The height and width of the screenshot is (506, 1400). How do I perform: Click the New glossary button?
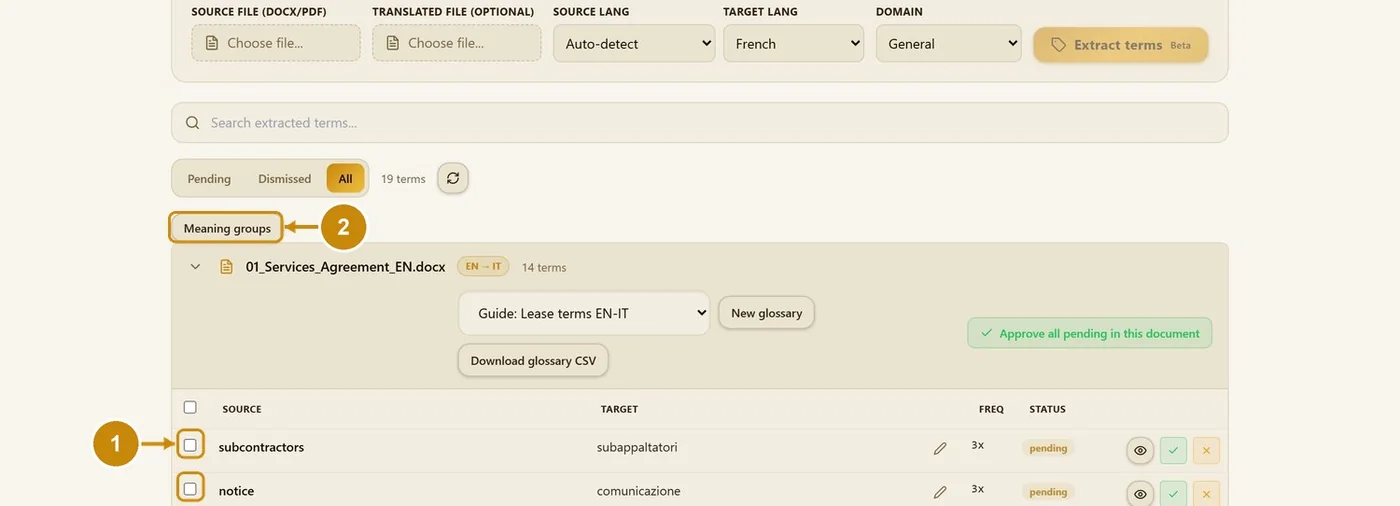[767, 313]
